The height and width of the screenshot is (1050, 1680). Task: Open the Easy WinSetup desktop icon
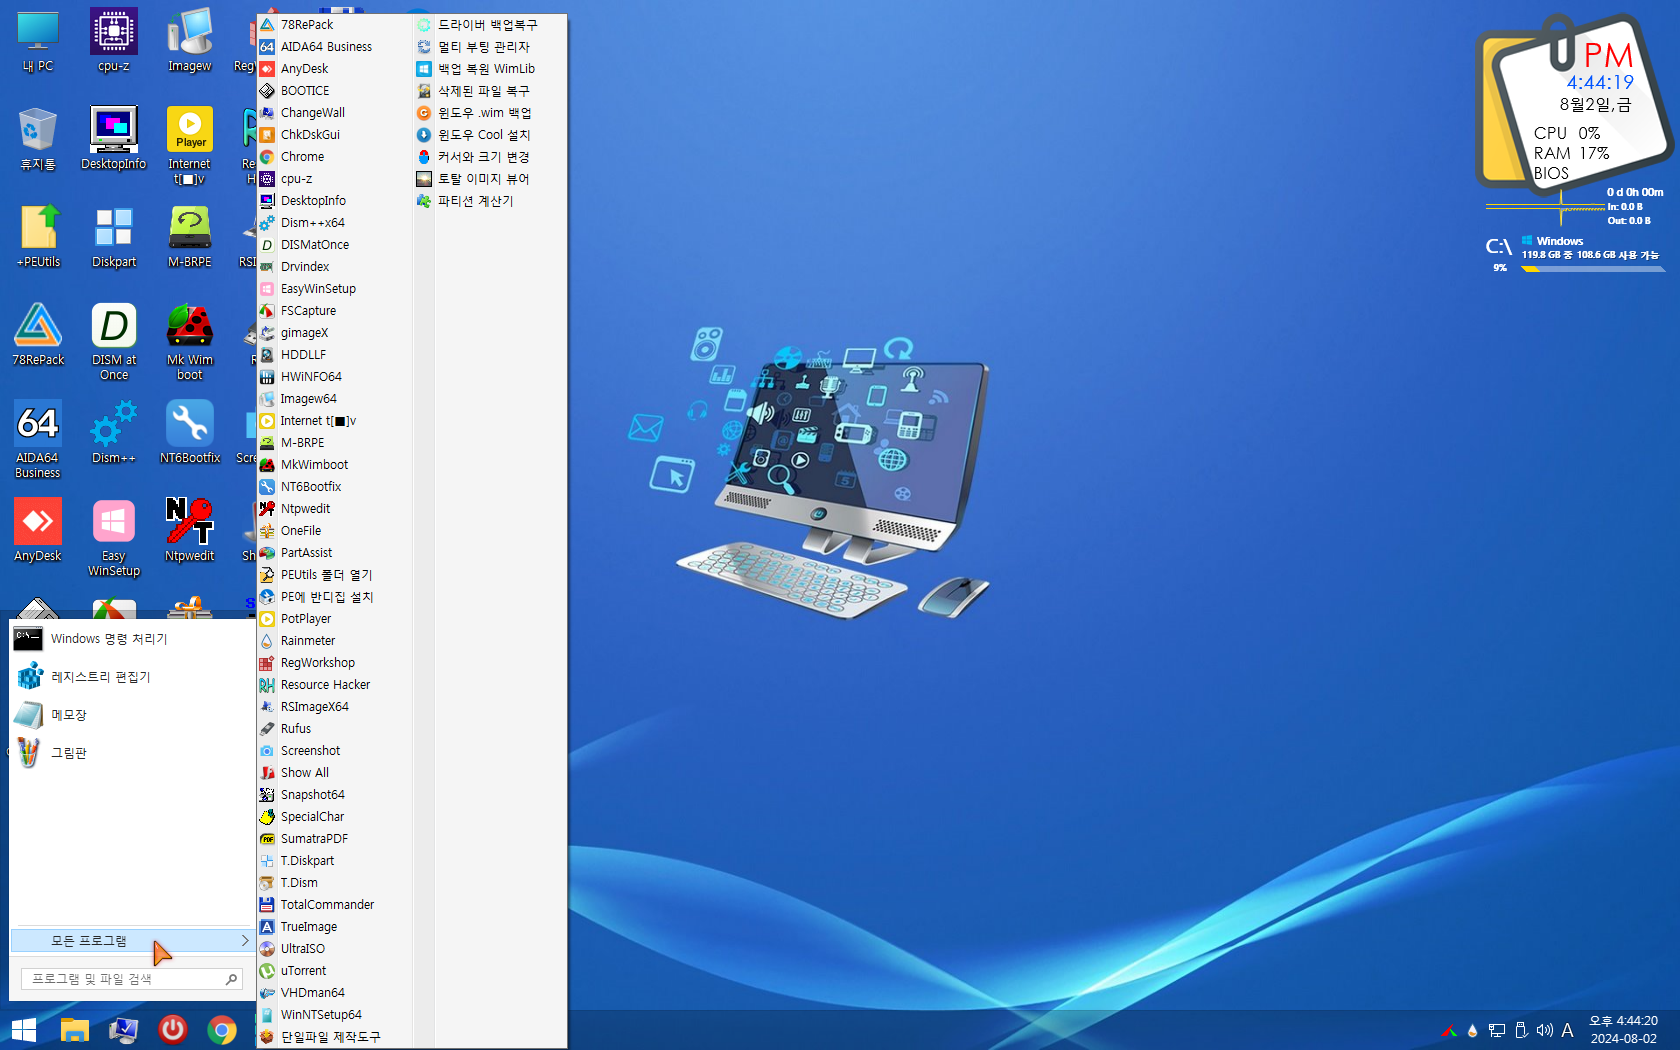pyautogui.click(x=114, y=538)
